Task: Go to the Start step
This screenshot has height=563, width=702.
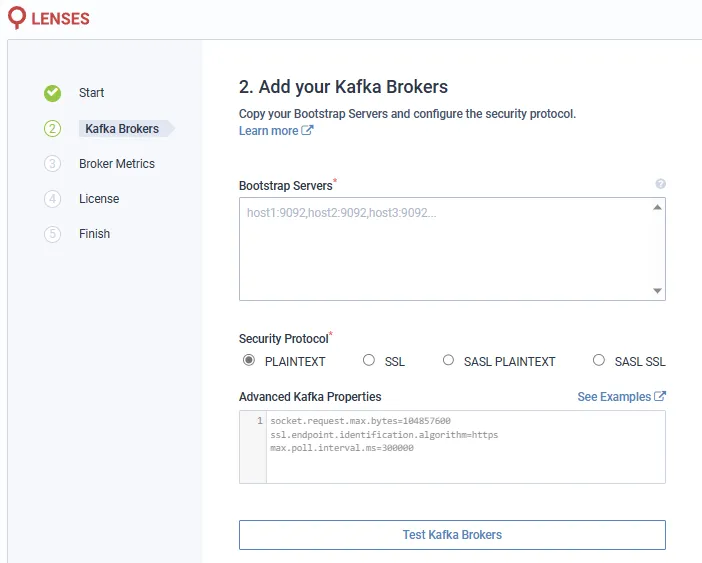Action: (91, 93)
